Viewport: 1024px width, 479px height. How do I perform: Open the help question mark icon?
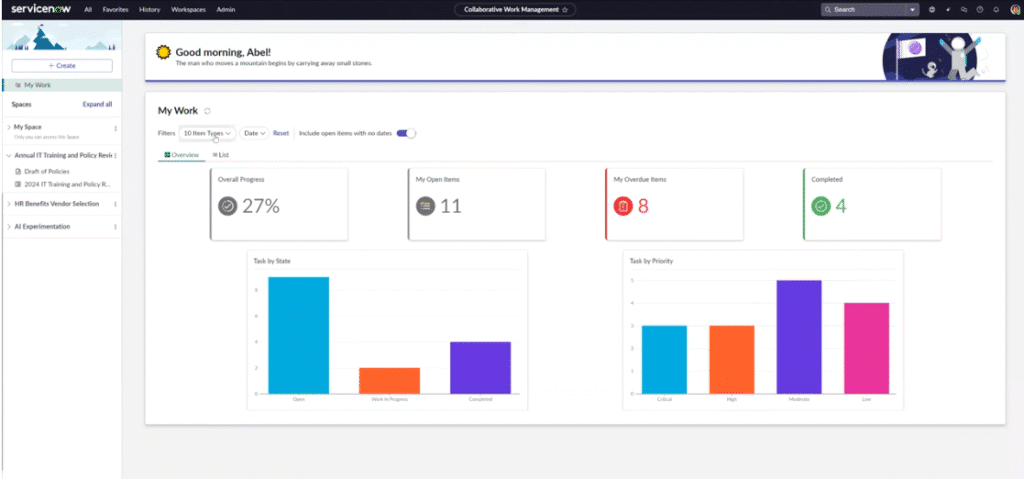point(980,9)
